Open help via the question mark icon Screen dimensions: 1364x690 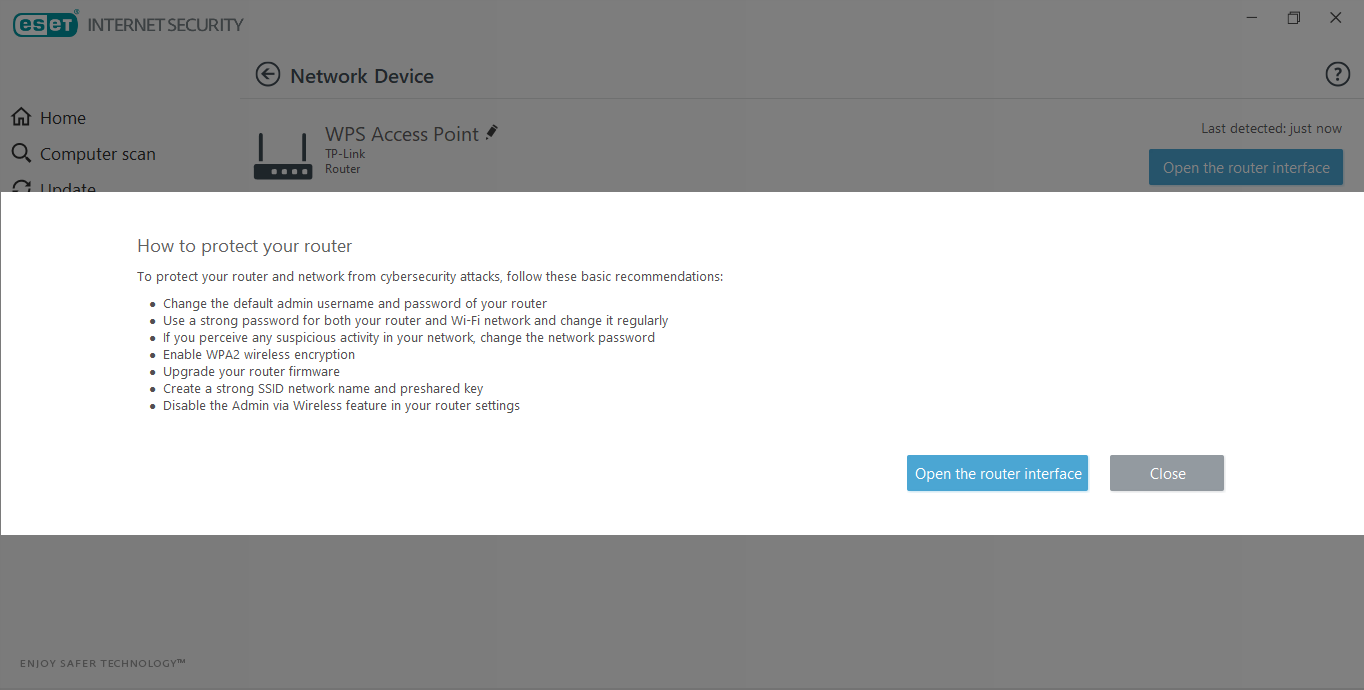click(1337, 74)
